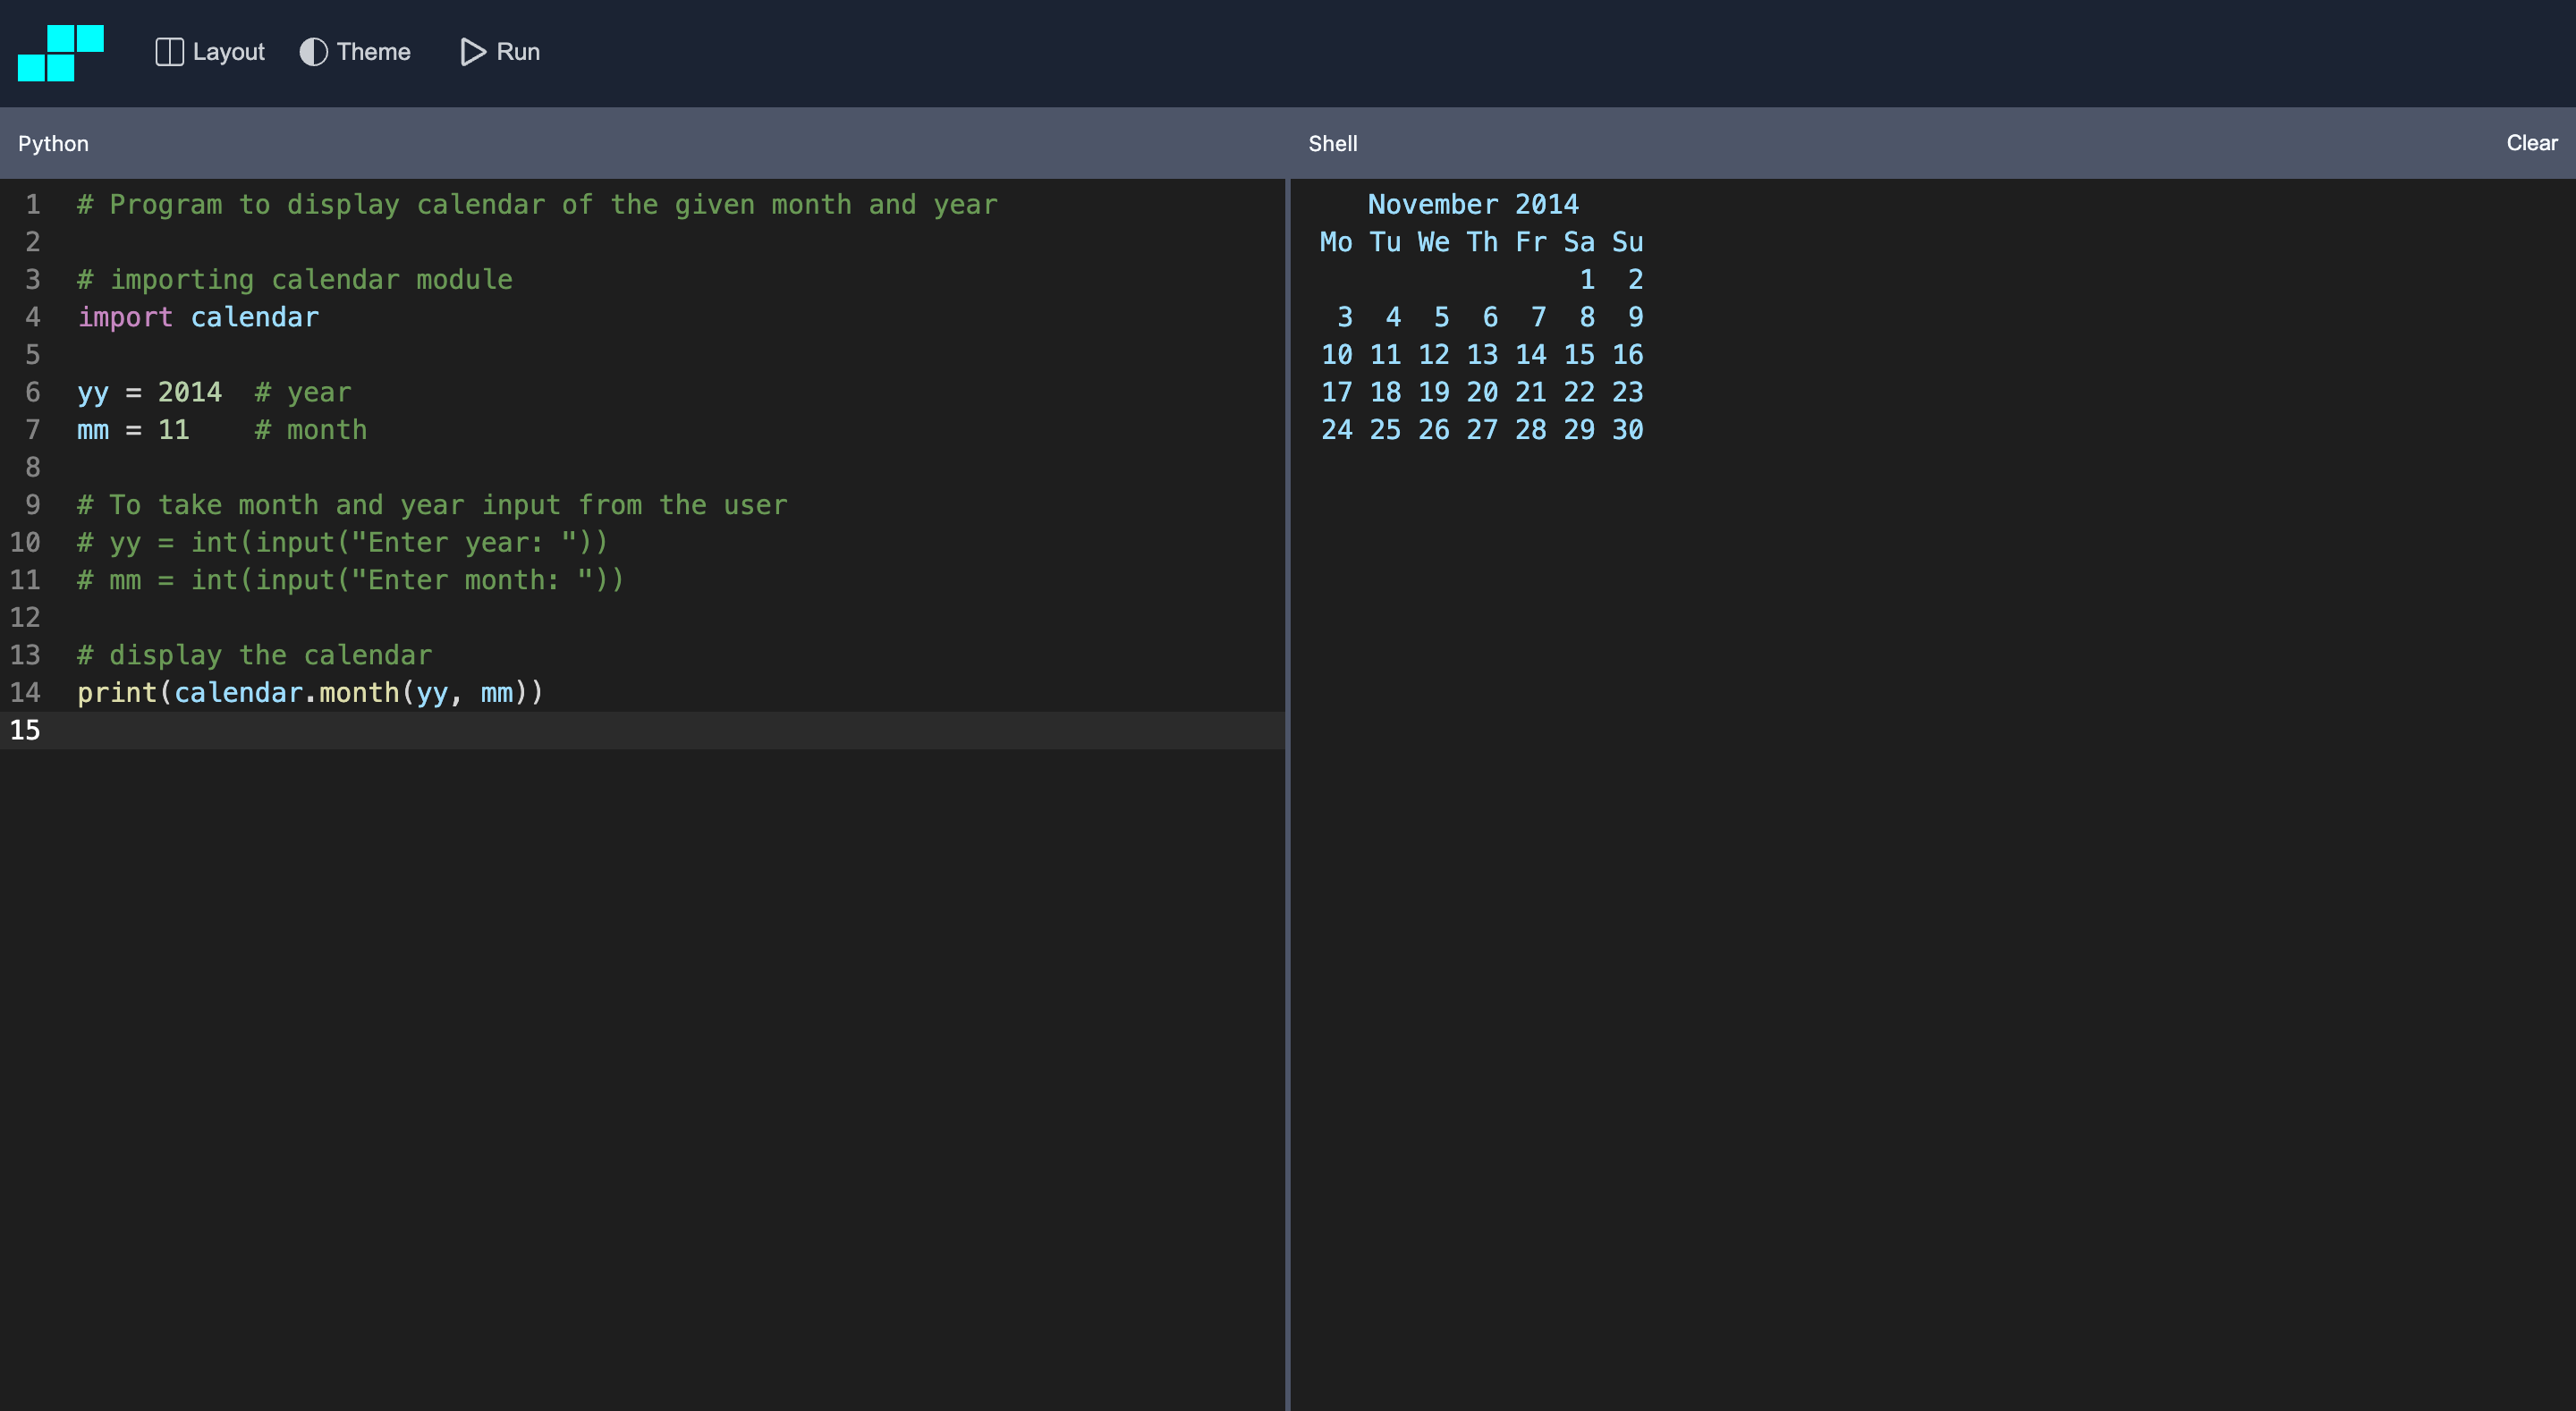Viewport: 2576px width, 1411px height.
Task: Click the Layout split-pane icon
Action: click(x=169, y=52)
